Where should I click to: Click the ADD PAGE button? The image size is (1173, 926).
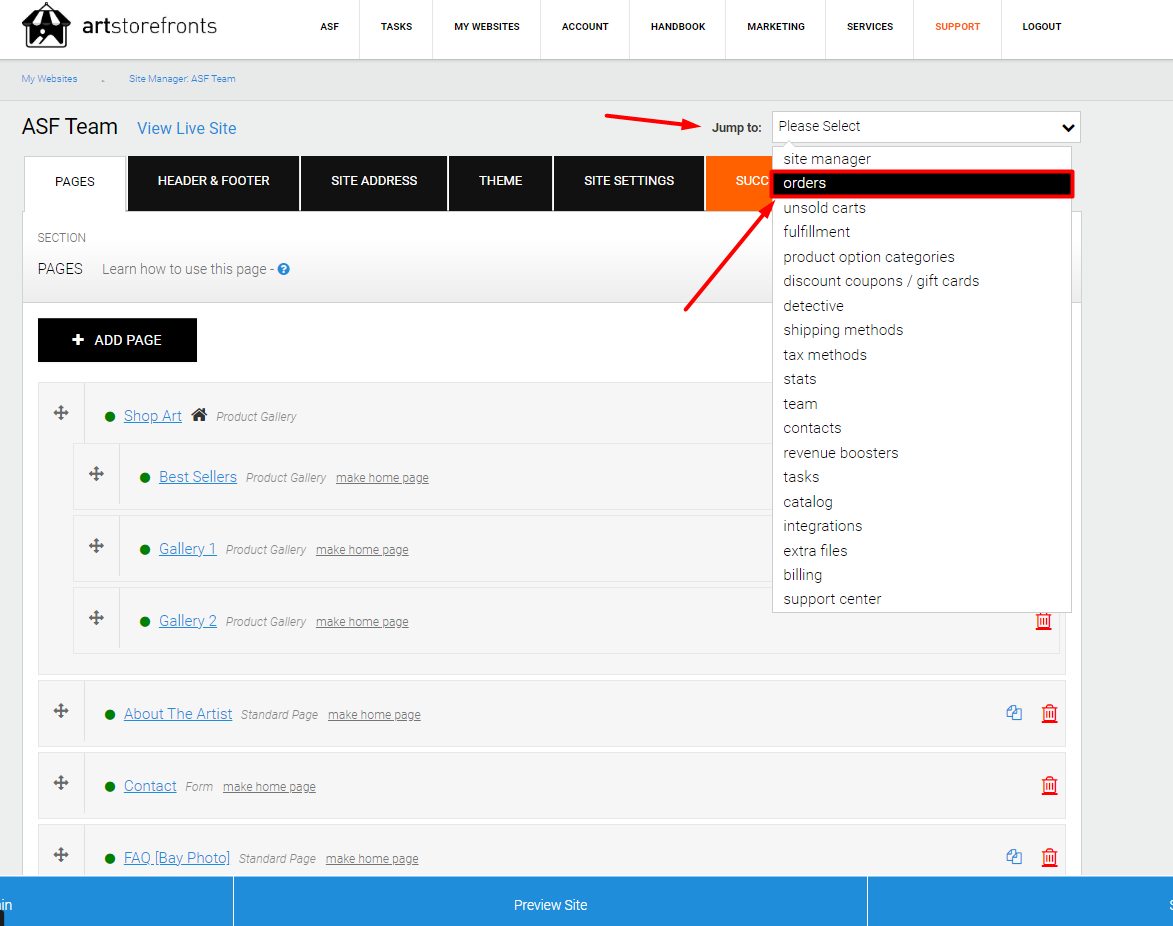coord(117,340)
